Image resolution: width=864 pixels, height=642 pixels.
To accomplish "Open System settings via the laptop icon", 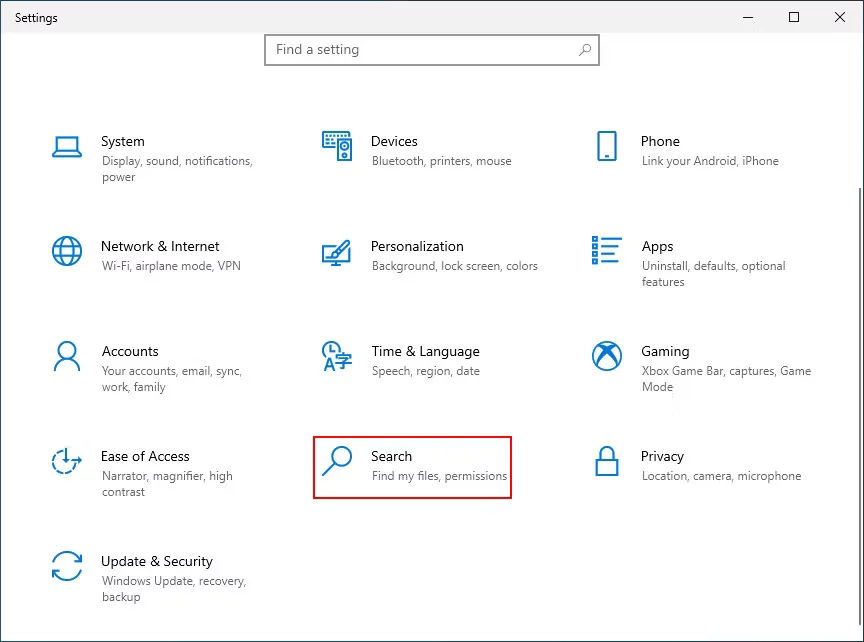I will tap(66, 146).
